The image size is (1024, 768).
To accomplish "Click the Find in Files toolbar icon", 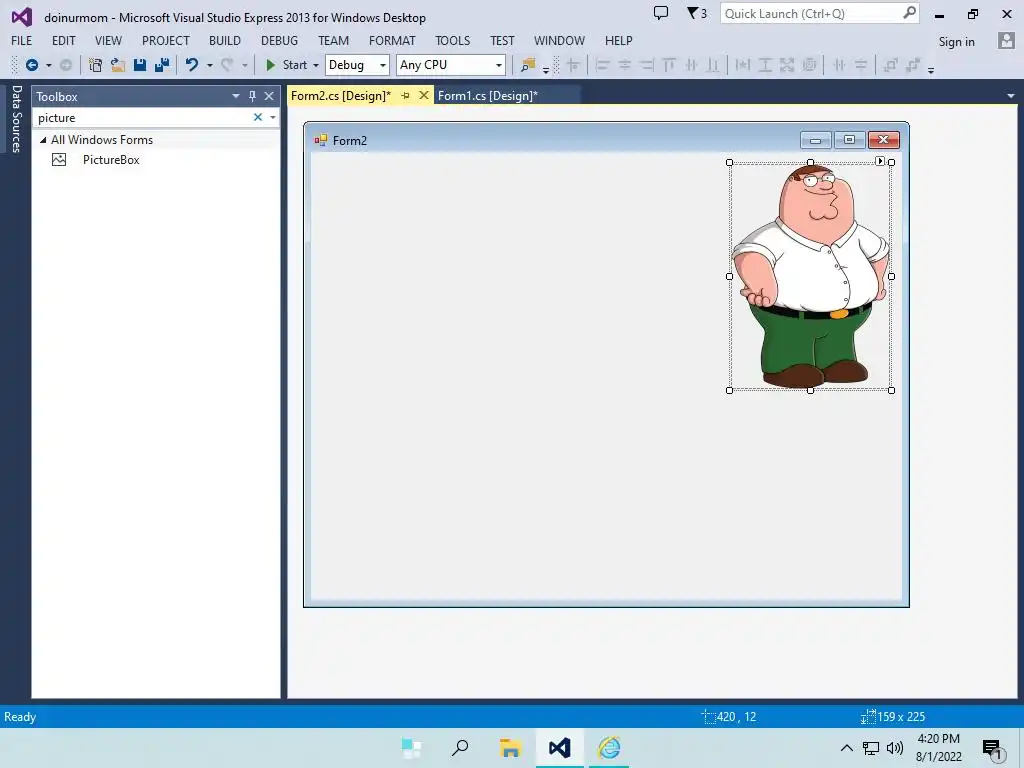I will coord(528,65).
